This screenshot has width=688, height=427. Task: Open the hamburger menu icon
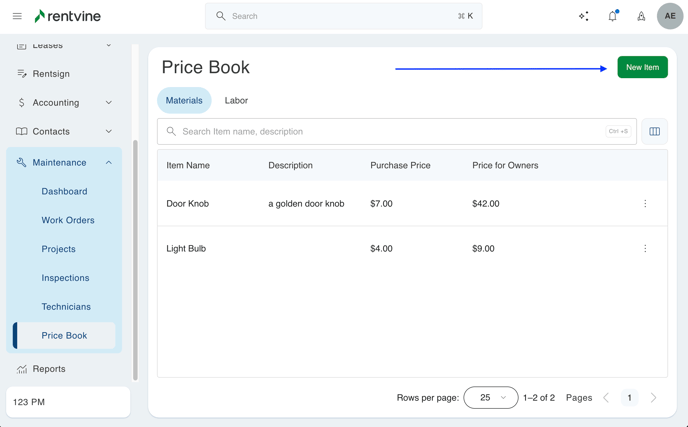tap(17, 16)
